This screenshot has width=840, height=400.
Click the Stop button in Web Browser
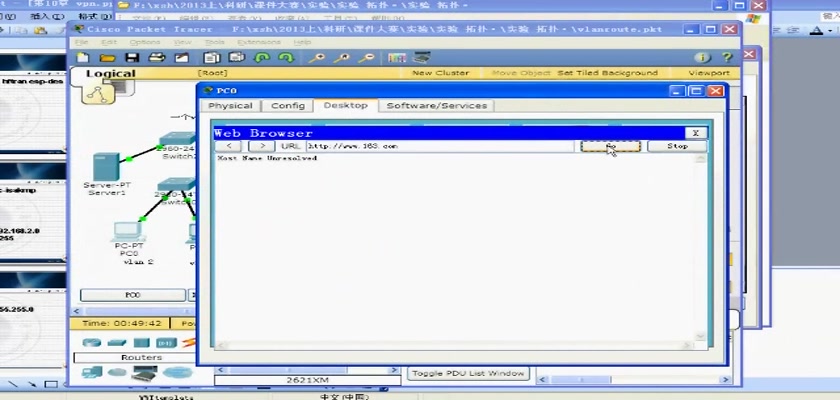677,146
